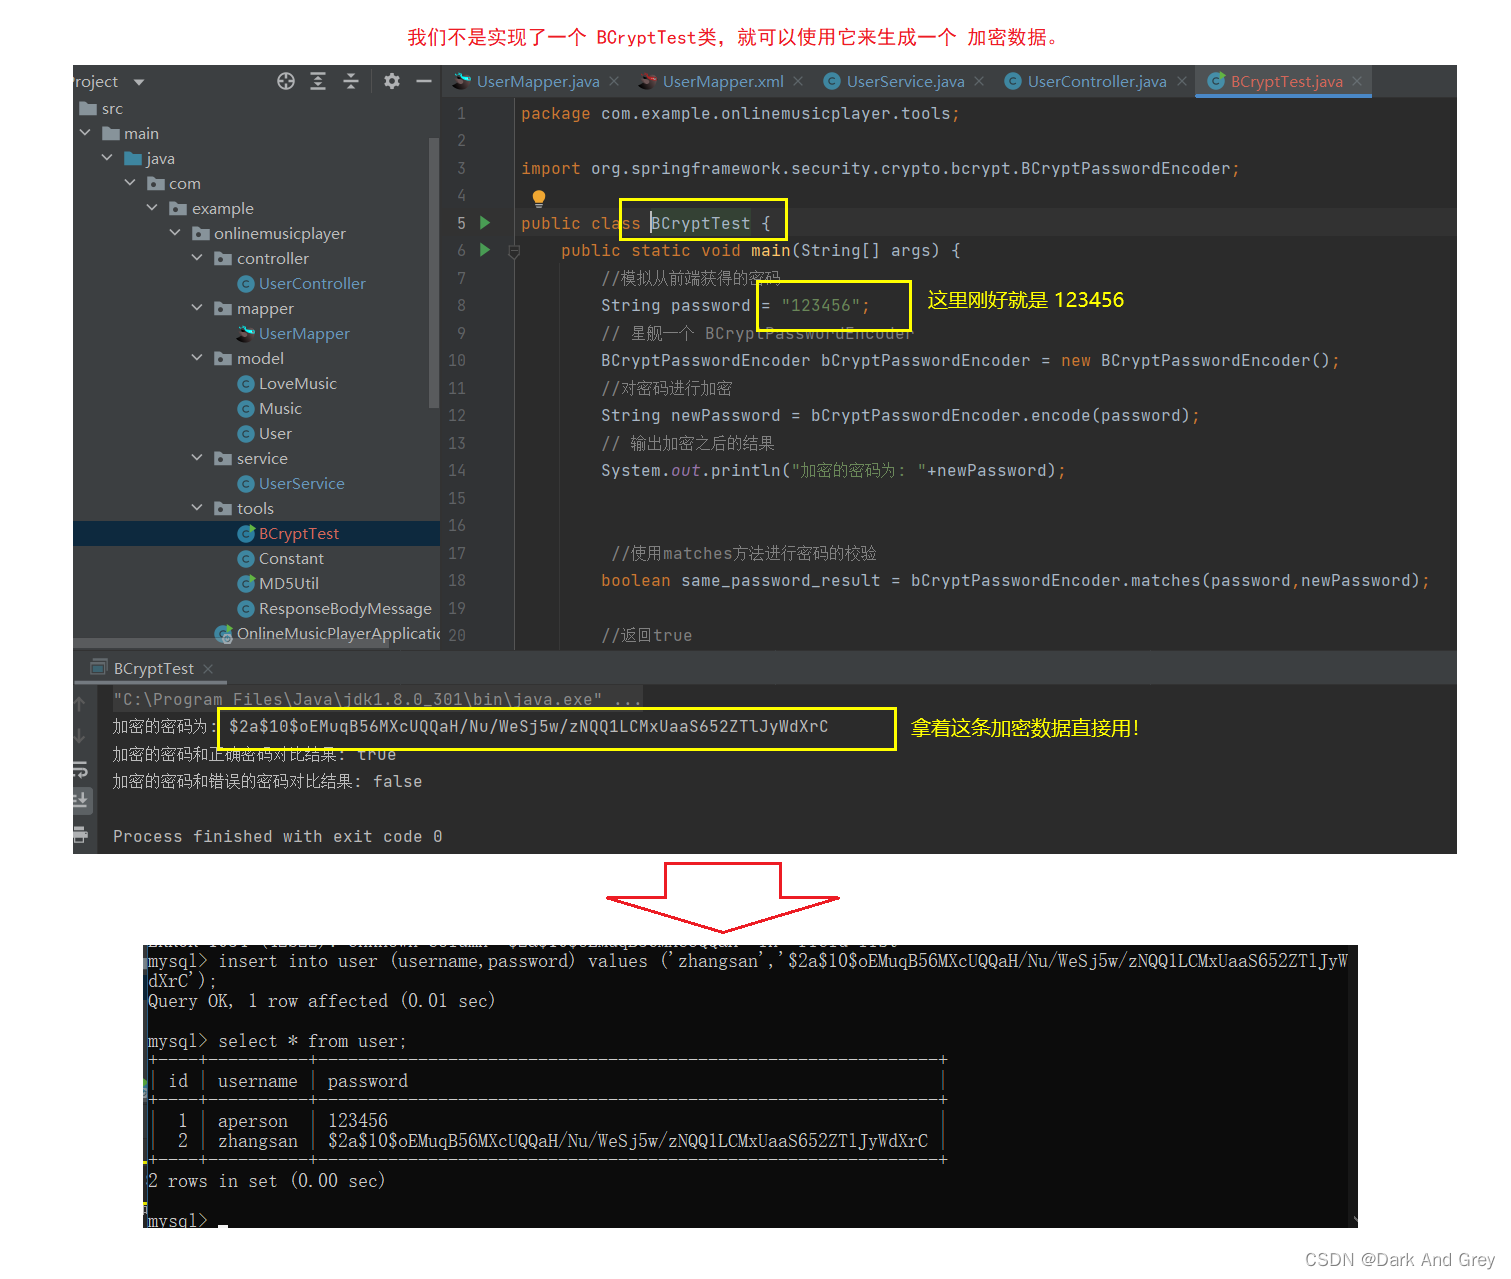Select BCryptTest in the project tree
1511x1279 pixels.
point(299,534)
